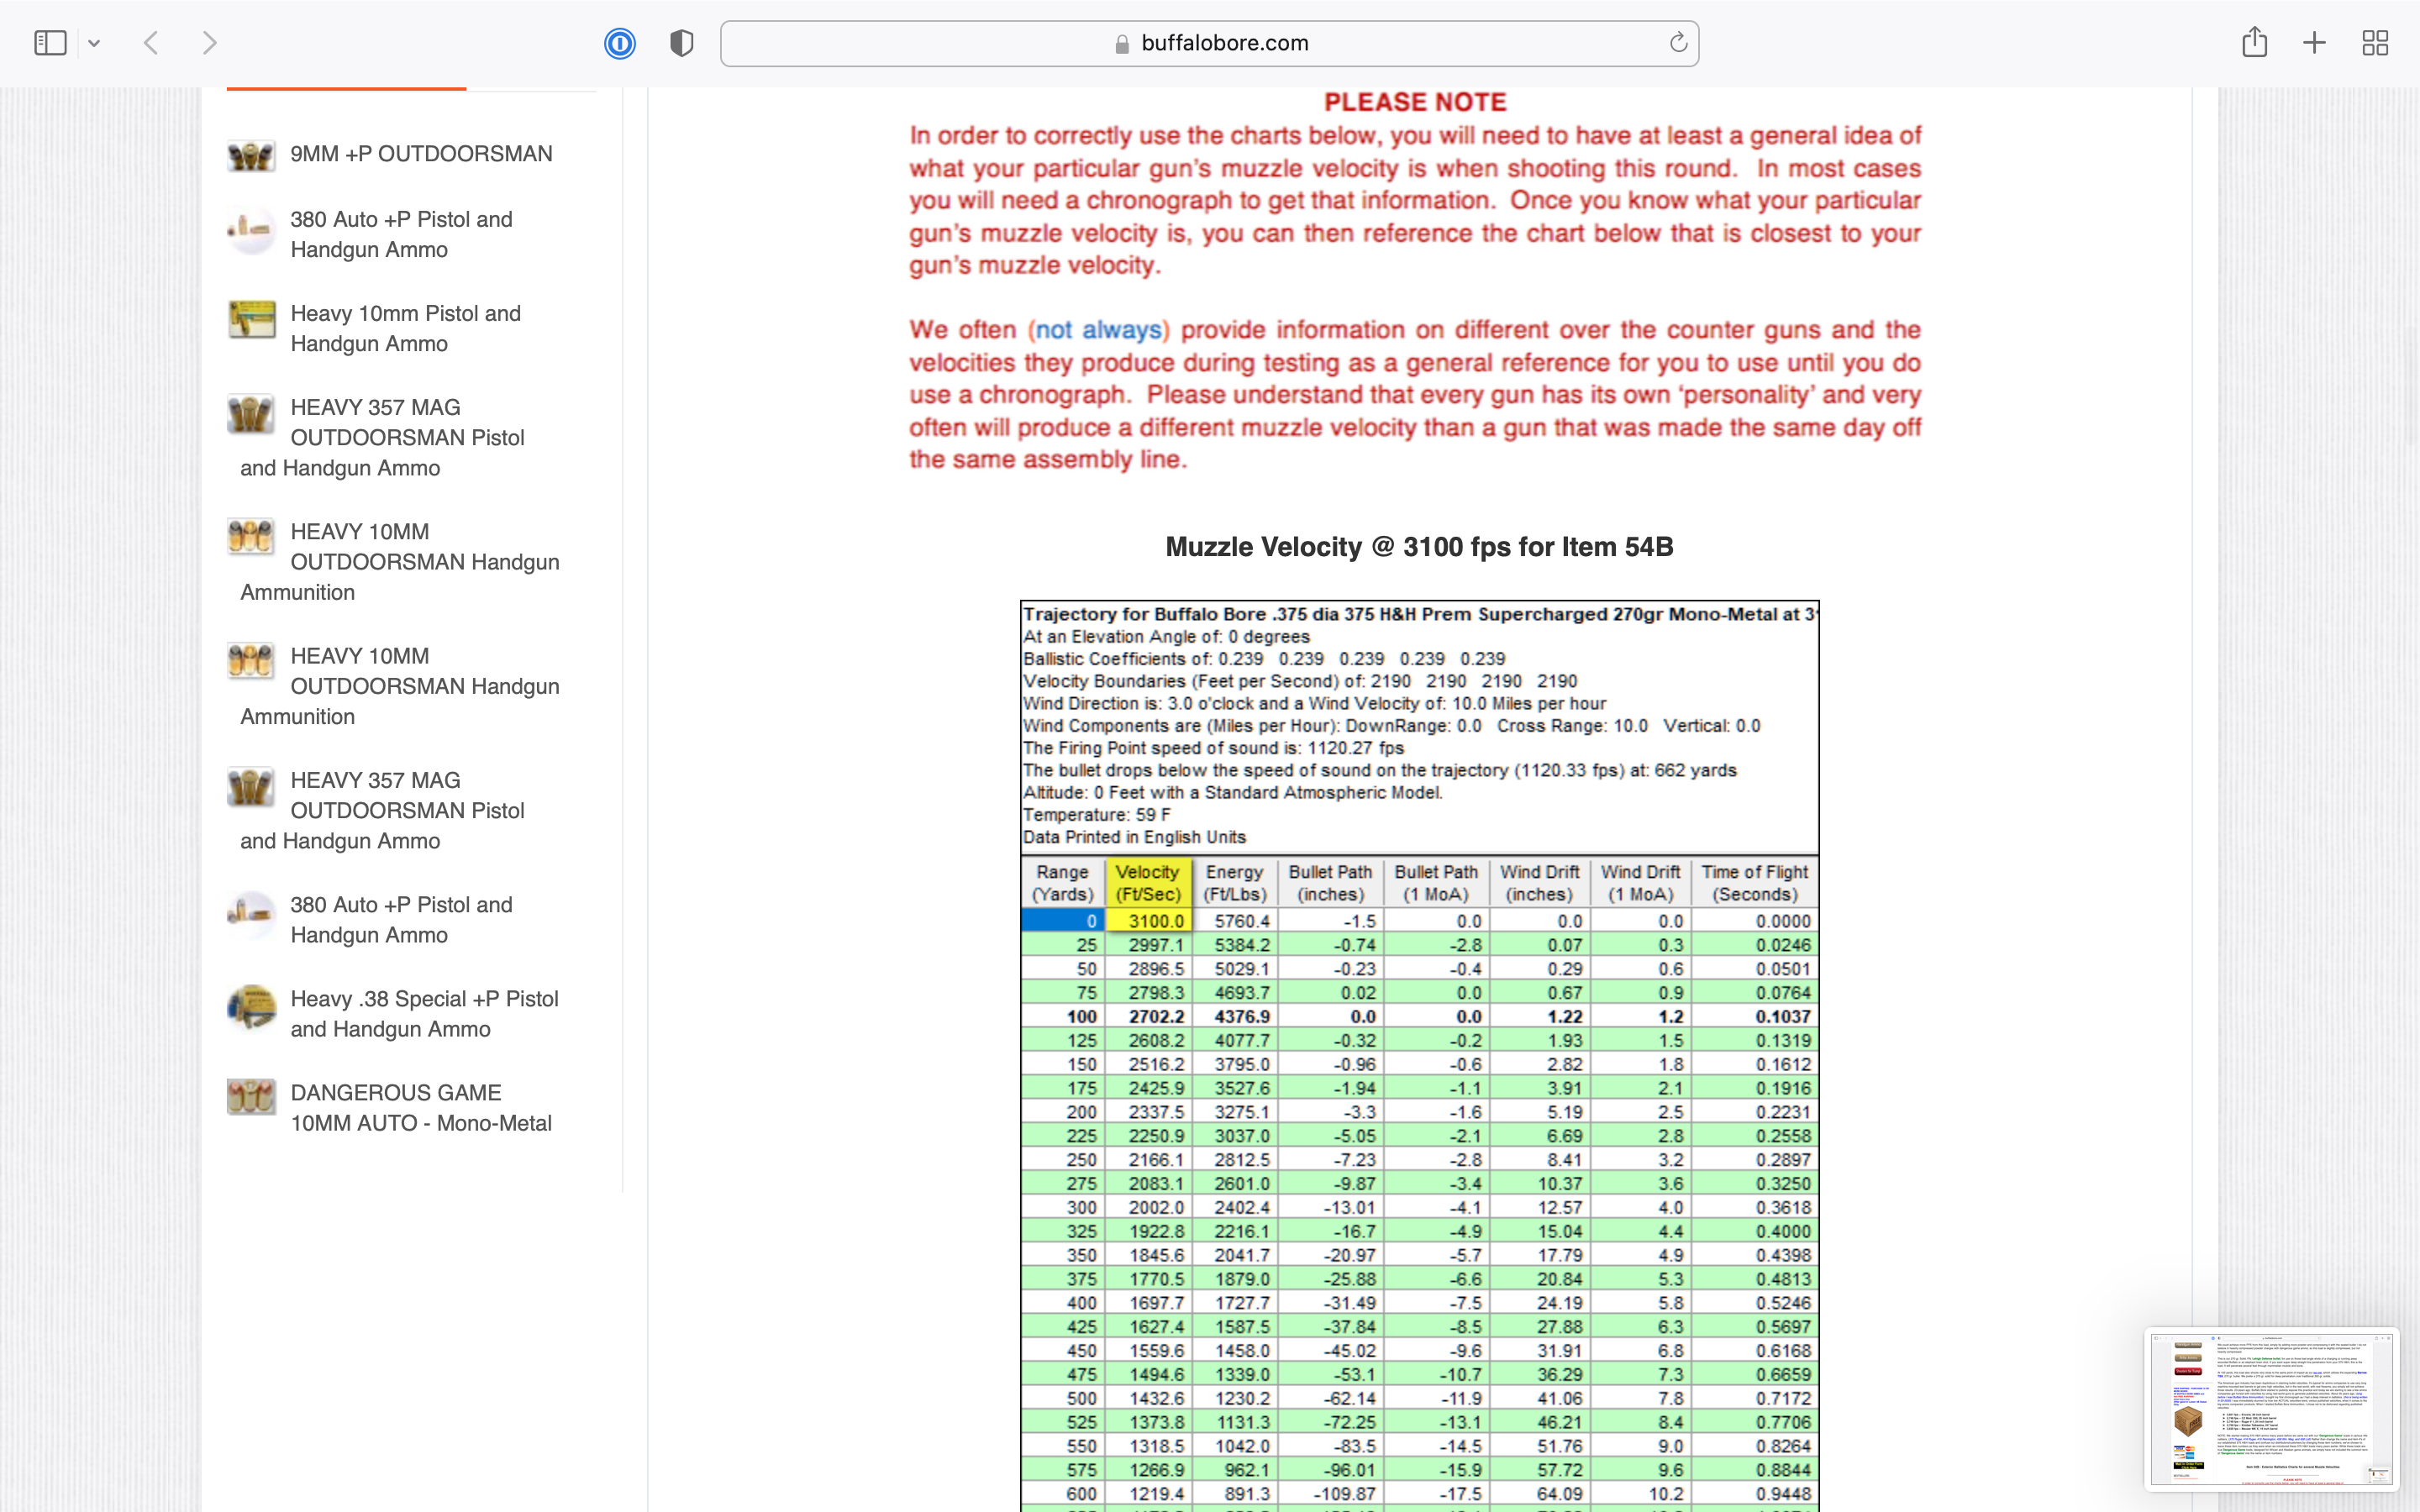Click first HEAVY 357 MAG thumbnail image

click(x=251, y=413)
